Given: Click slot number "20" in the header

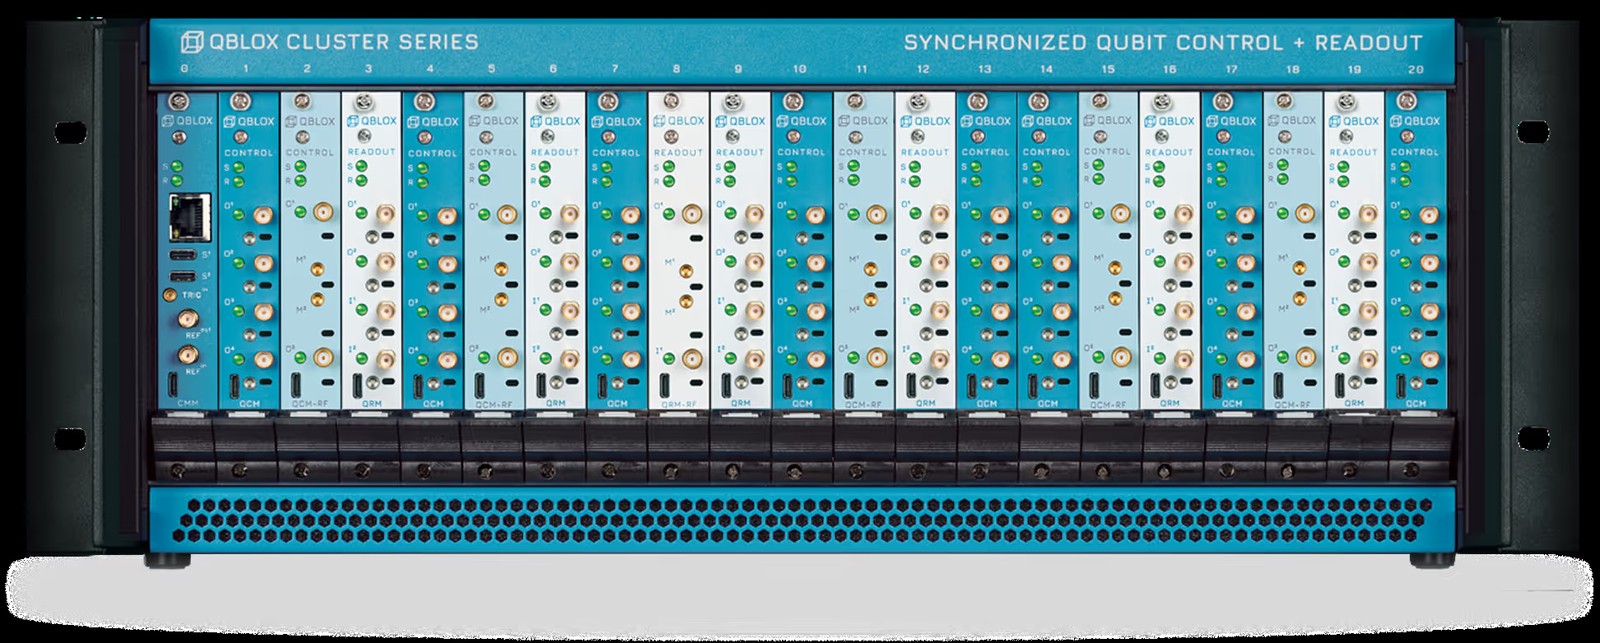Looking at the screenshot, I should 1415,70.
